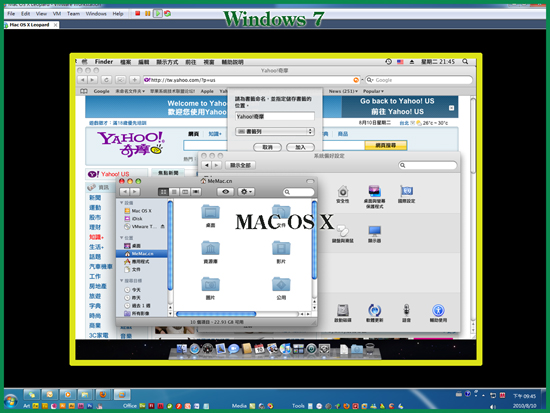Click the Safari reload button
This screenshot has width=550, height=413.
tap(106, 80)
